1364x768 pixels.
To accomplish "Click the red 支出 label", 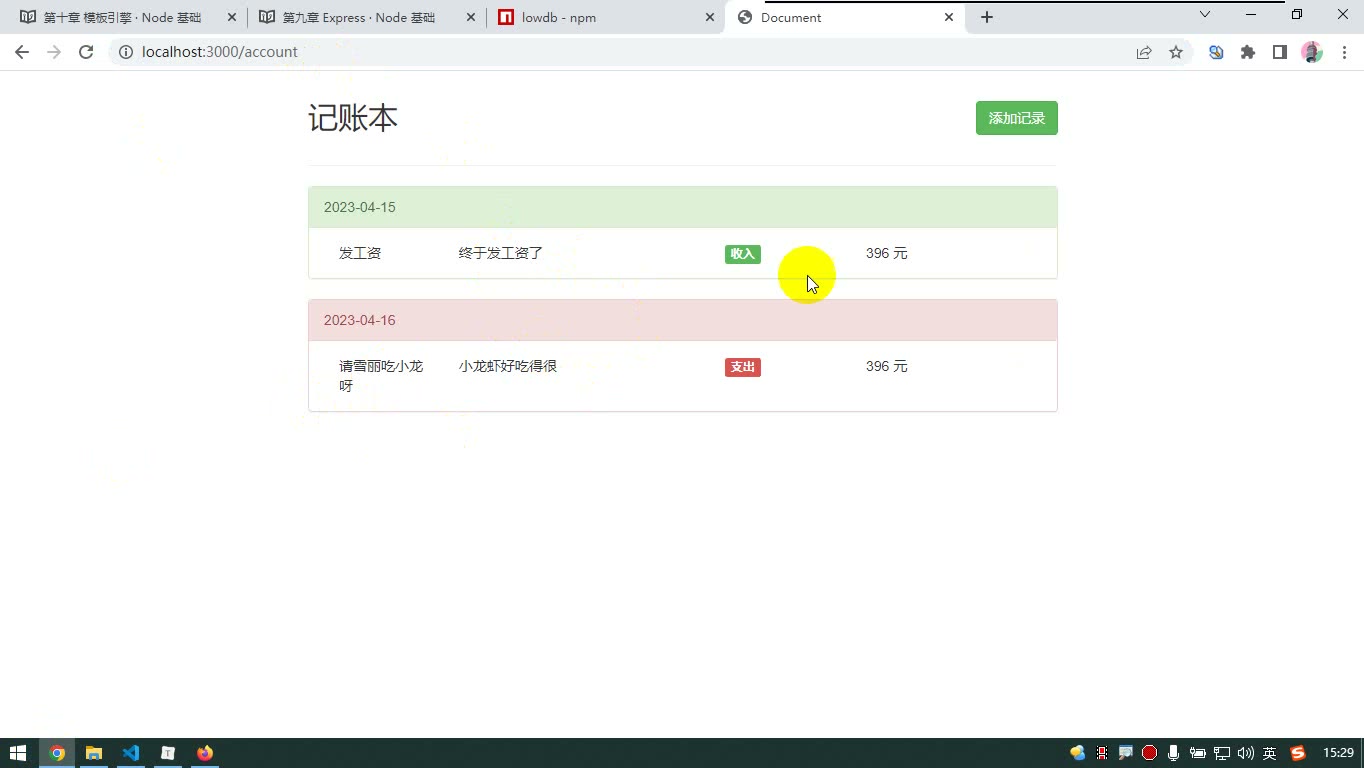I will coord(742,367).
